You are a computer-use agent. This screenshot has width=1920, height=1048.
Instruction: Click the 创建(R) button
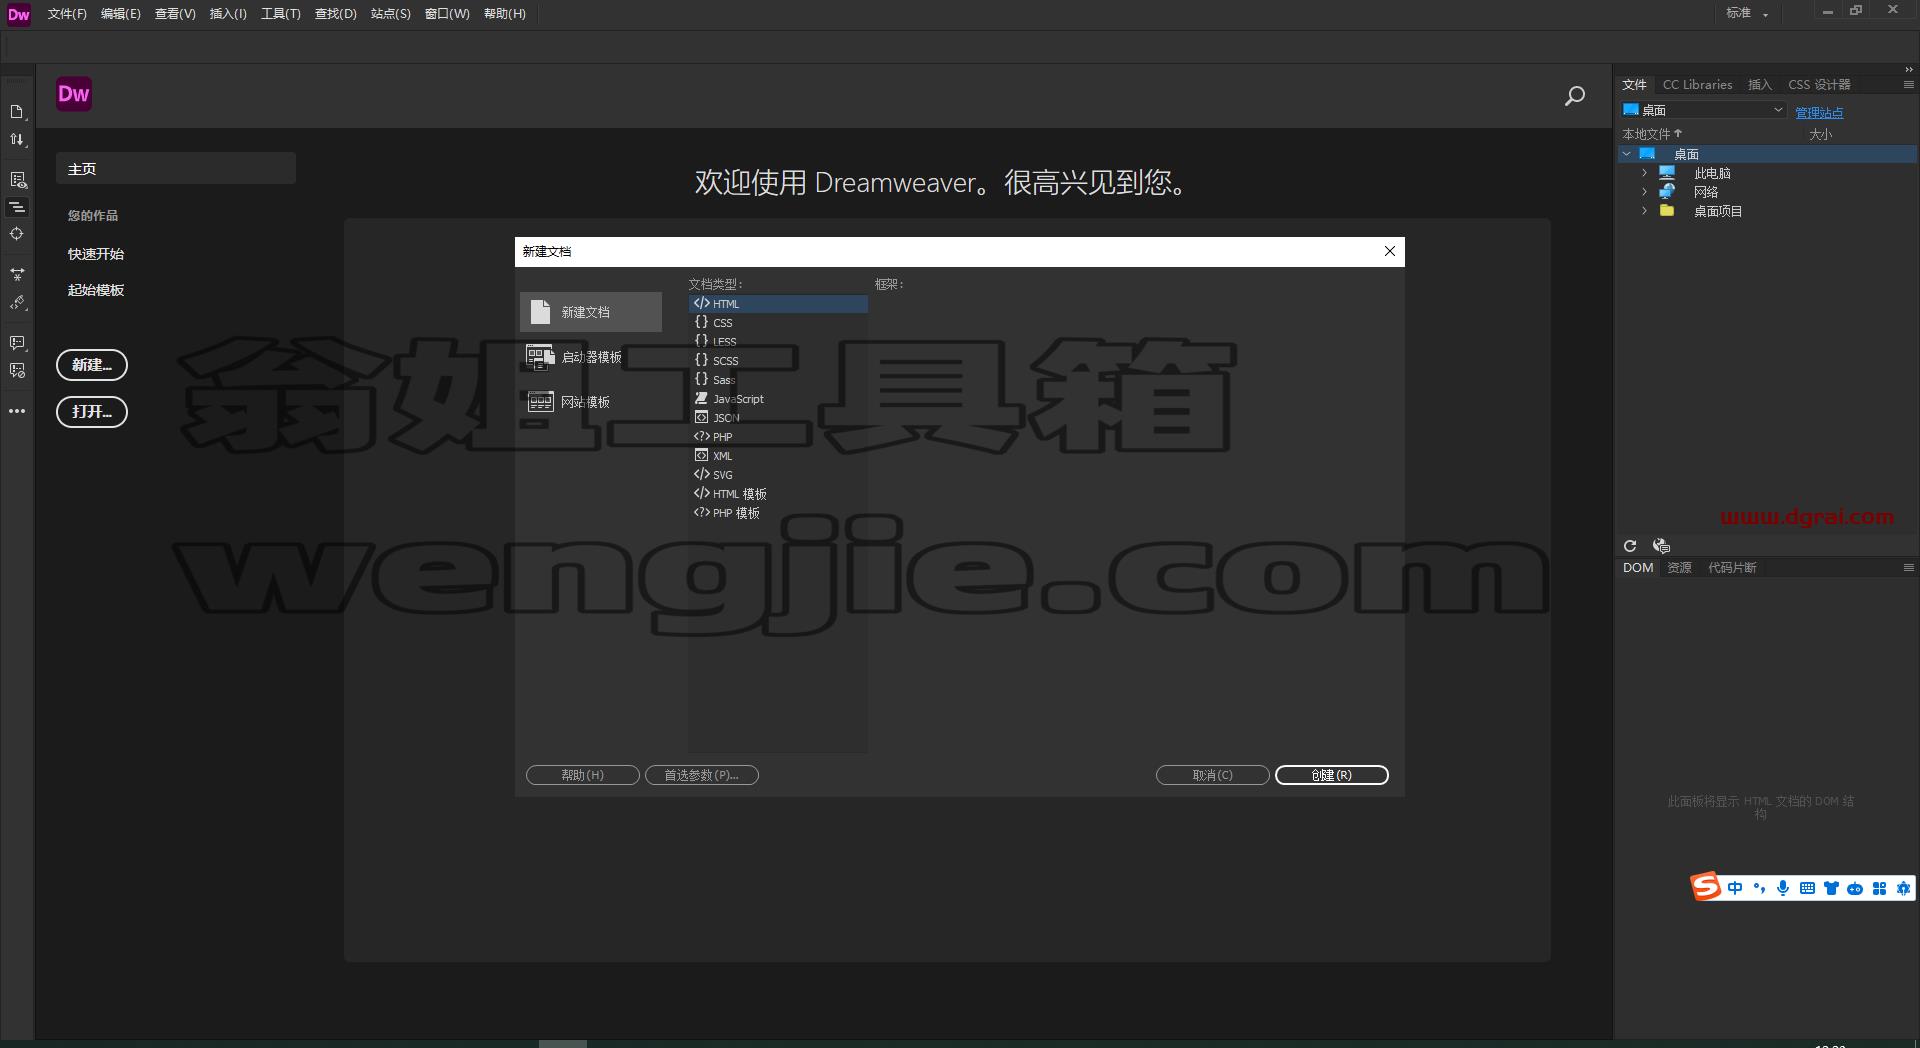pos(1332,775)
